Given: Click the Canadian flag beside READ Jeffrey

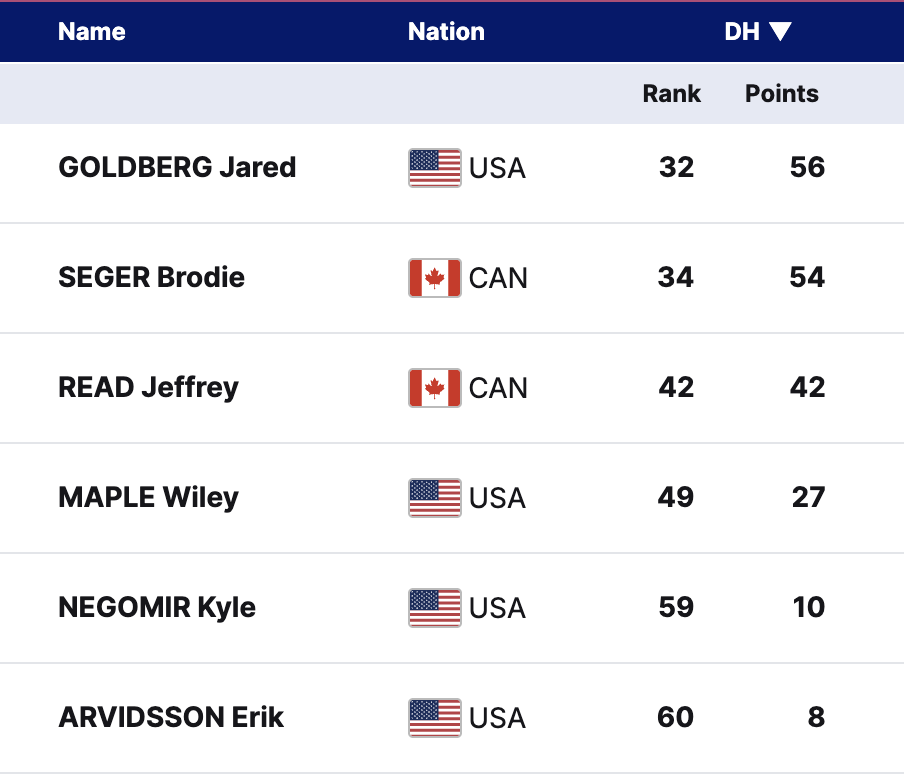Looking at the screenshot, I should pos(434,388).
